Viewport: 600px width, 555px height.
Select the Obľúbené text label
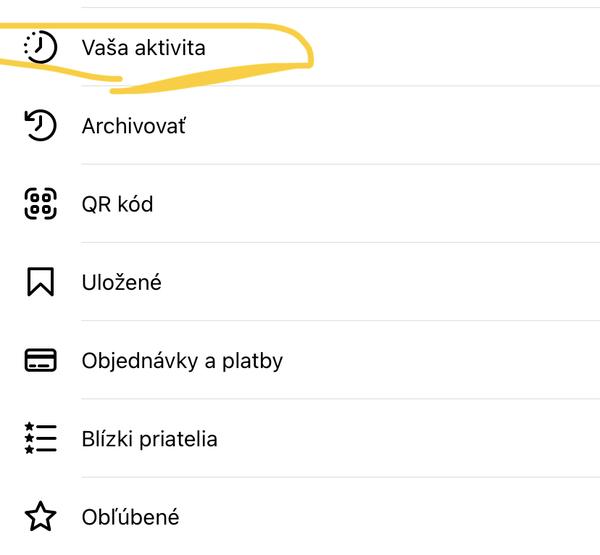click(130, 517)
